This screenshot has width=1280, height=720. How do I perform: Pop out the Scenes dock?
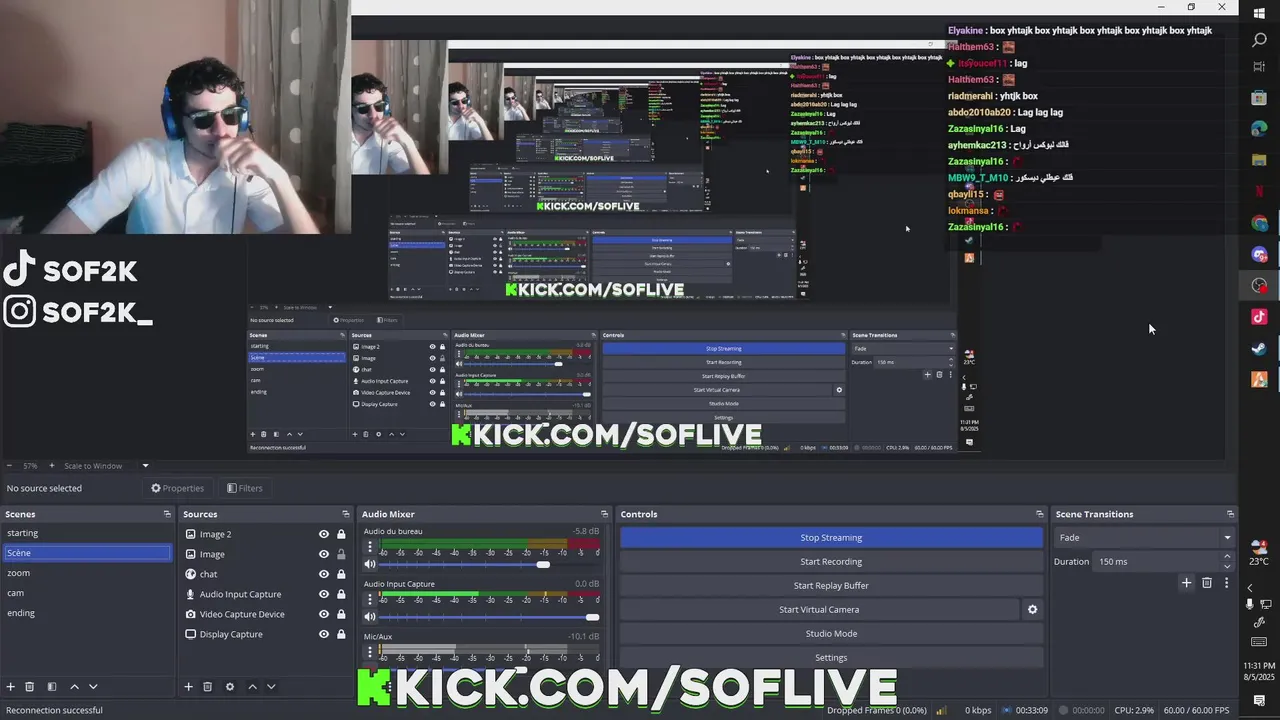pyautogui.click(x=167, y=514)
